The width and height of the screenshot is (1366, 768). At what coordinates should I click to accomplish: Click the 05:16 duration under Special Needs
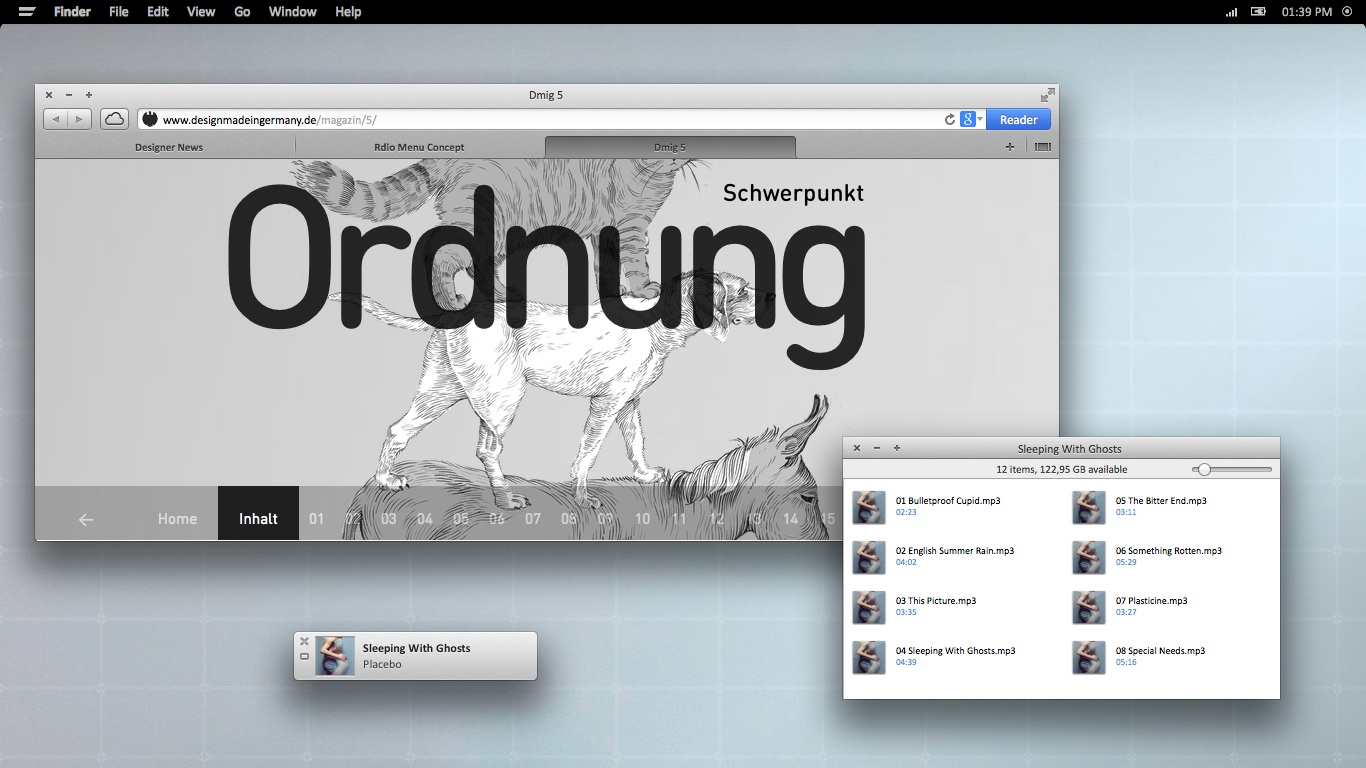(x=1126, y=662)
